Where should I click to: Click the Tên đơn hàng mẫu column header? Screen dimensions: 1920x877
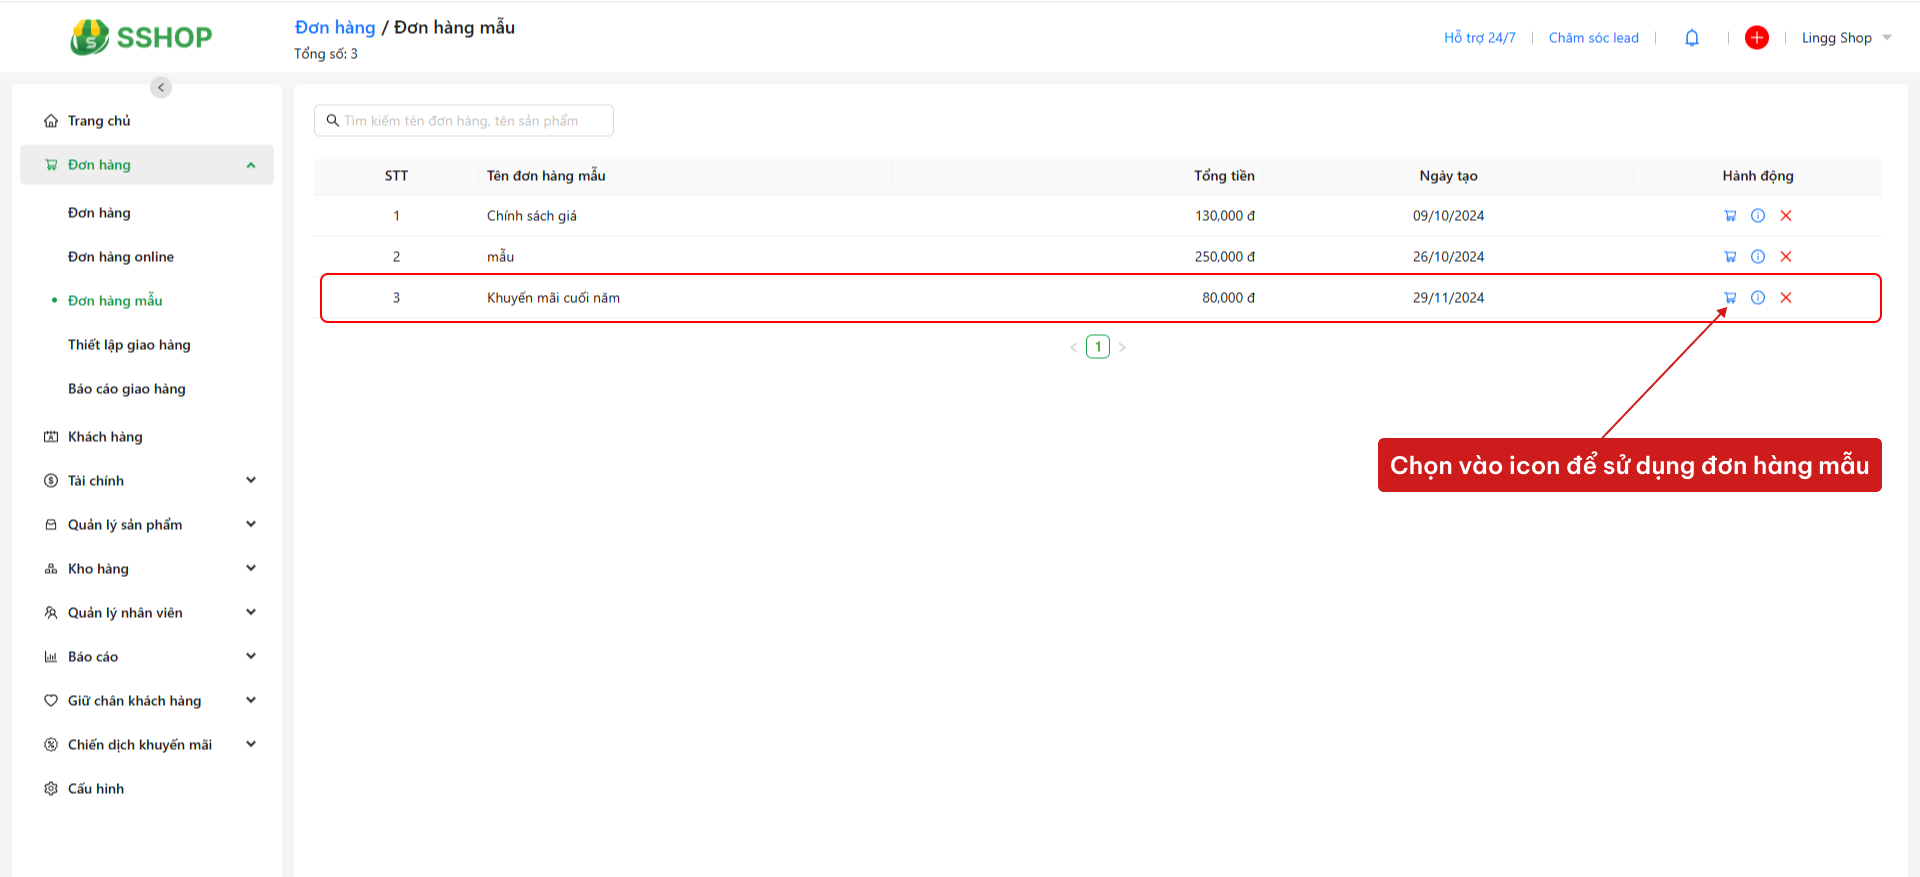click(x=546, y=176)
